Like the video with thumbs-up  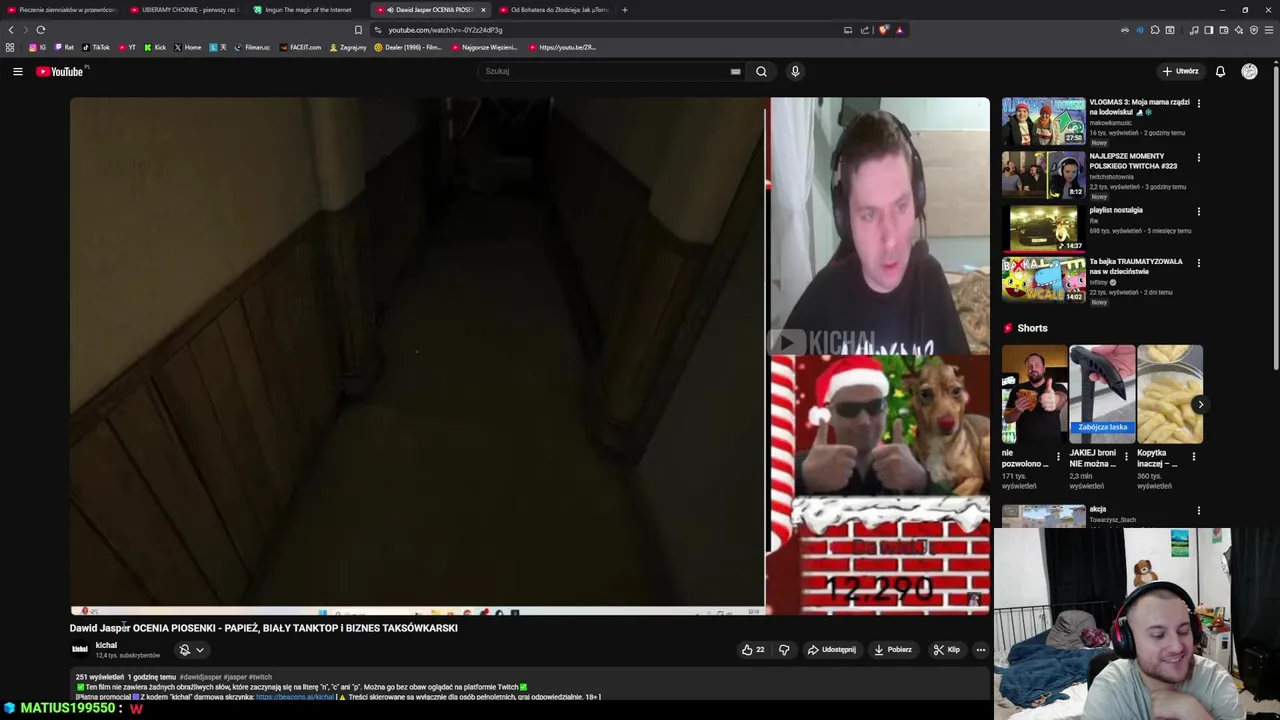click(x=753, y=650)
